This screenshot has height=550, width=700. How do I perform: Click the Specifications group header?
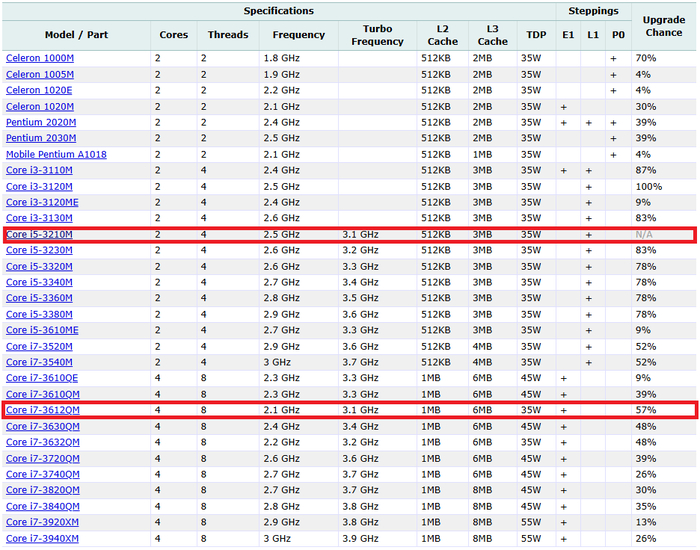click(x=279, y=11)
